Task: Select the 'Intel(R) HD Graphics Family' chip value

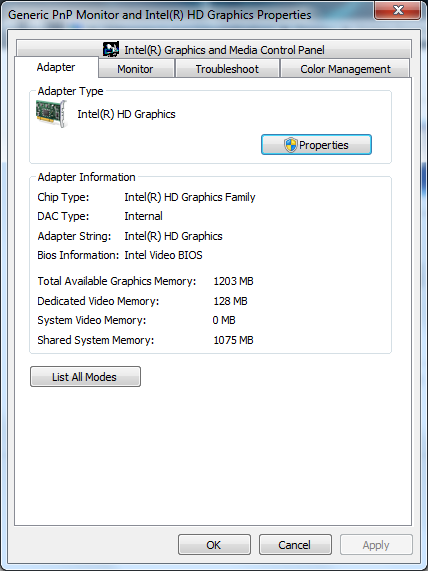Action: pyautogui.click(x=190, y=197)
